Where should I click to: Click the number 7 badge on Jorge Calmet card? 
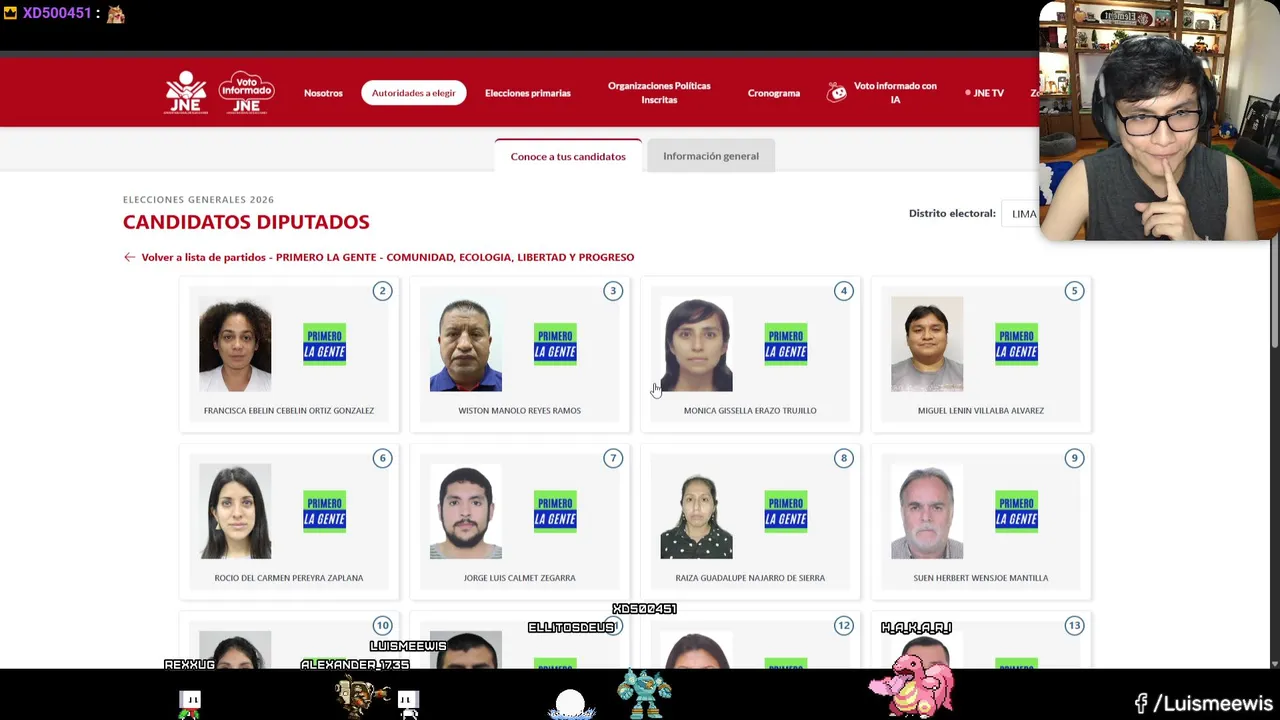(x=613, y=458)
